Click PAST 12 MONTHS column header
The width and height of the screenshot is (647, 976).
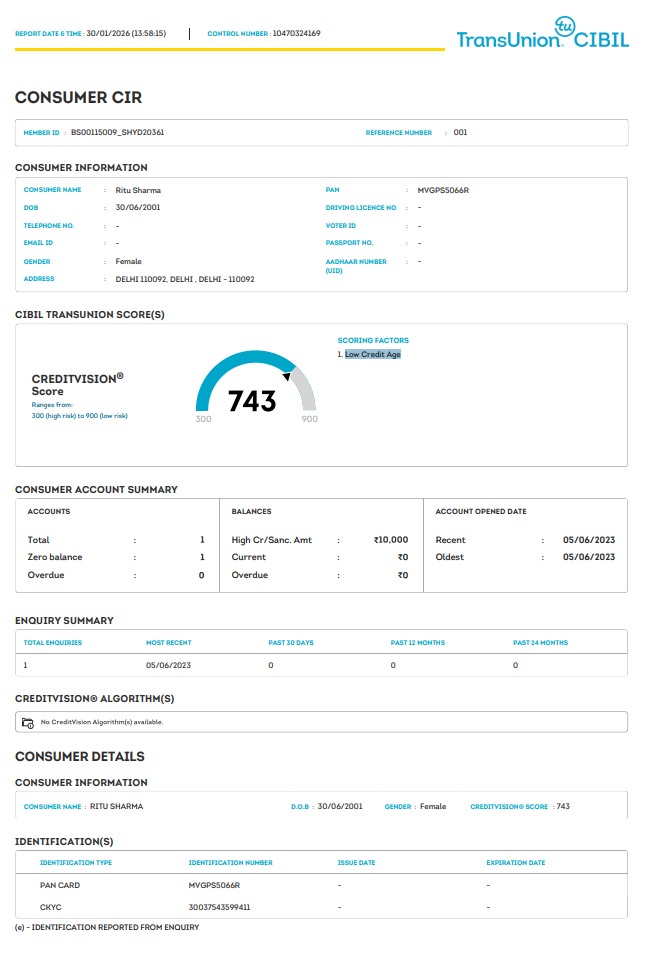point(418,643)
